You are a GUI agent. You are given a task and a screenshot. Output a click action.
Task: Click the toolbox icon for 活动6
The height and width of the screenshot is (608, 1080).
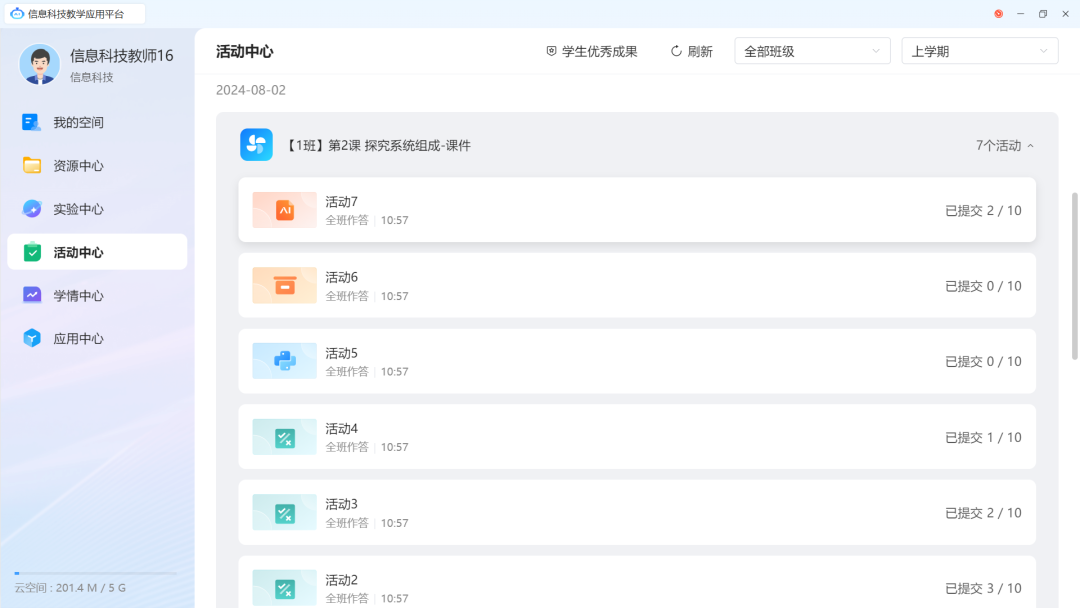point(283,285)
